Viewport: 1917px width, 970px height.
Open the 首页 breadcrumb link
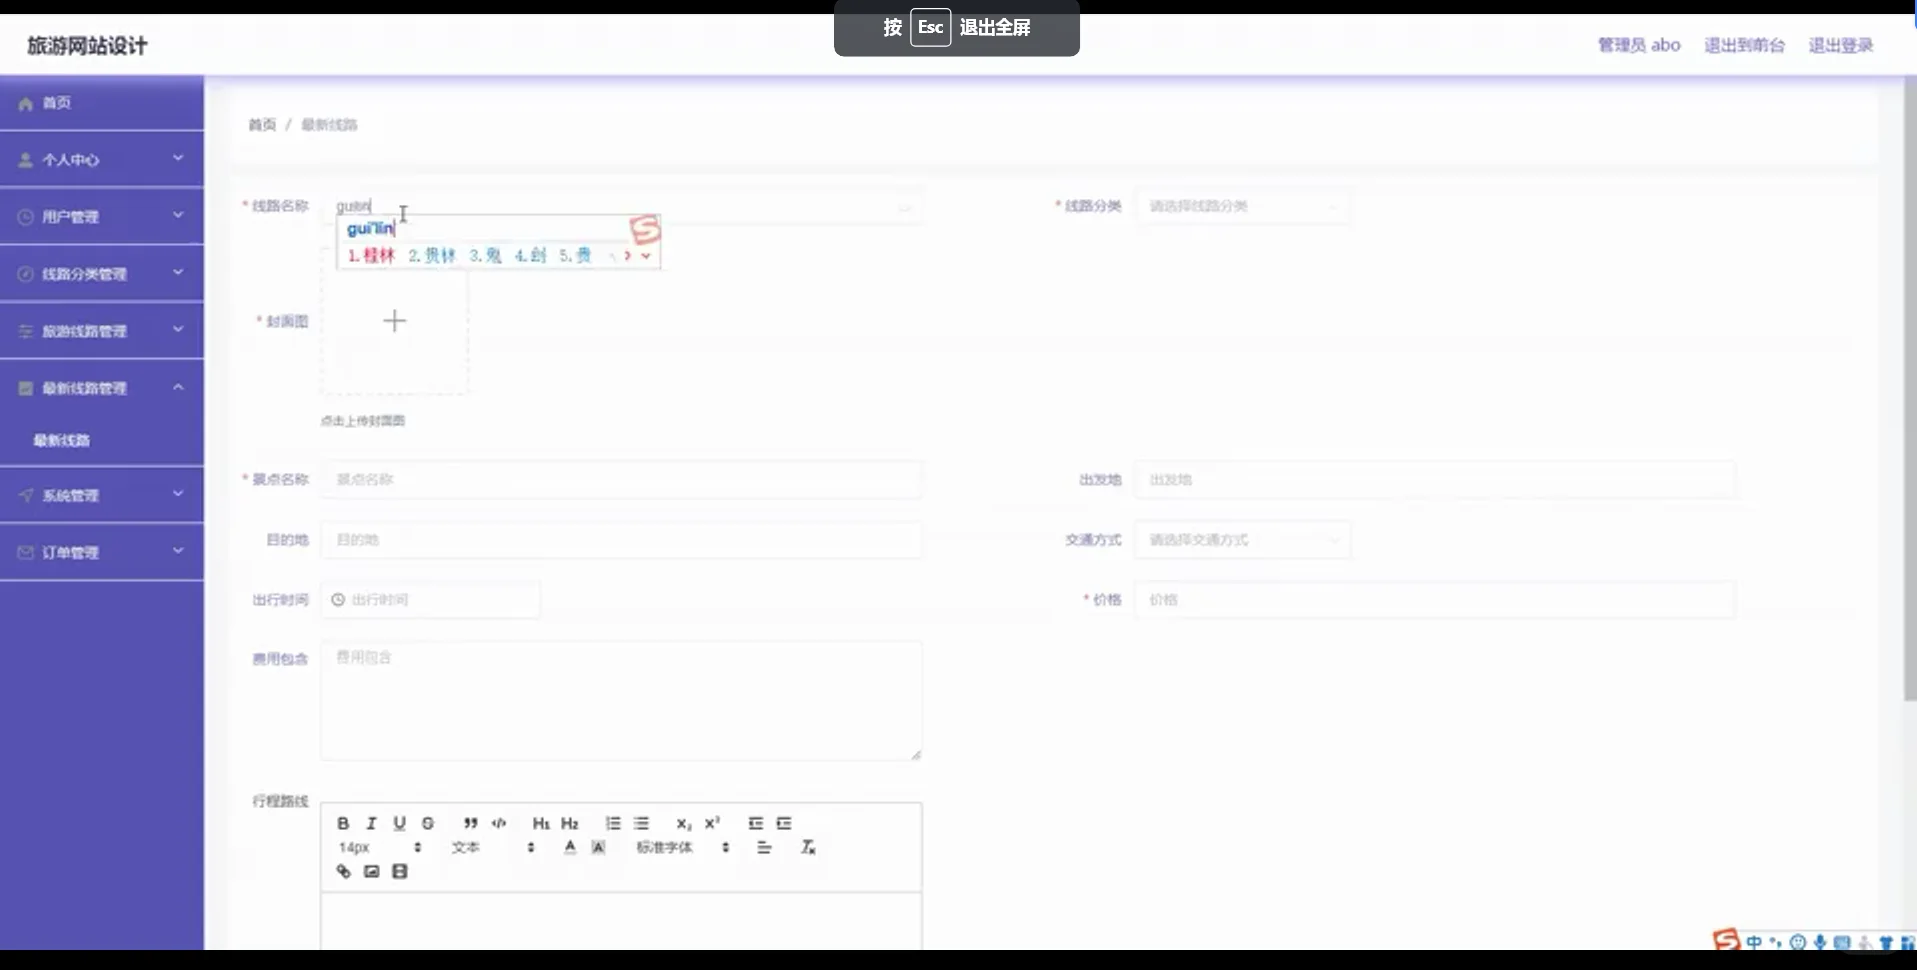[x=261, y=124]
